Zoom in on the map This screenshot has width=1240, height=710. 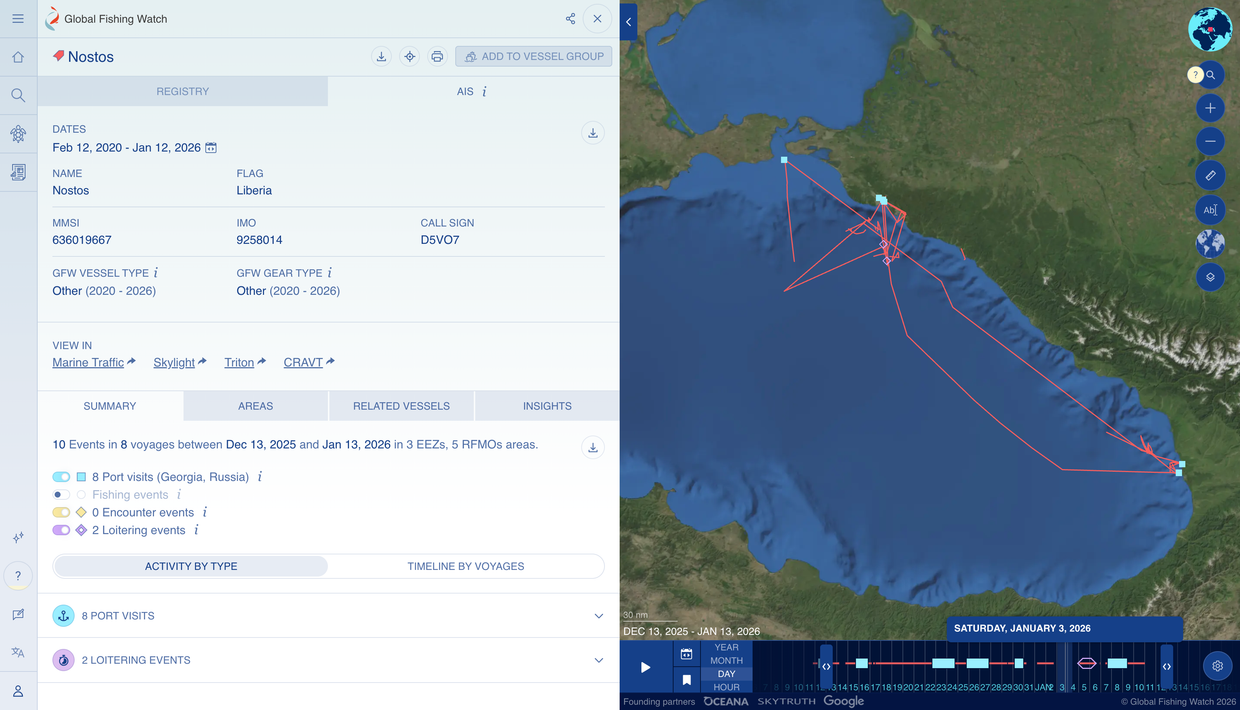(1210, 108)
